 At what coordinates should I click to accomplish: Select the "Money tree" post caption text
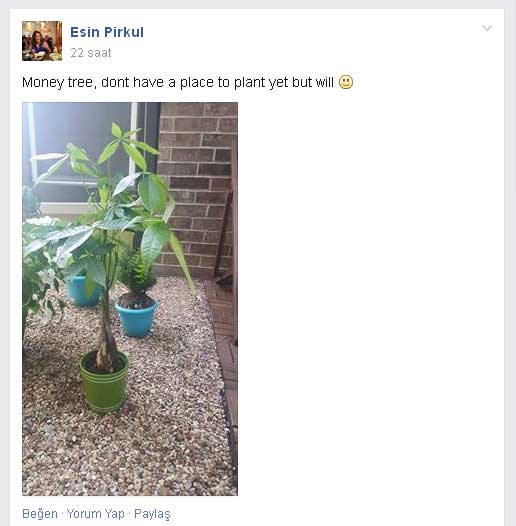tap(178, 83)
